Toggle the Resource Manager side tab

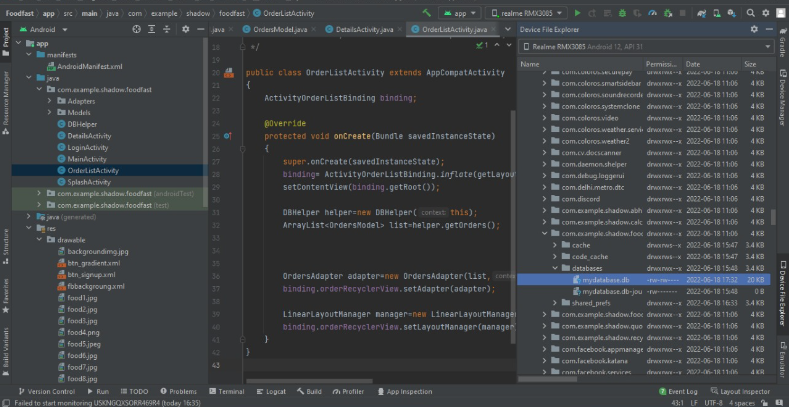pos(6,103)
